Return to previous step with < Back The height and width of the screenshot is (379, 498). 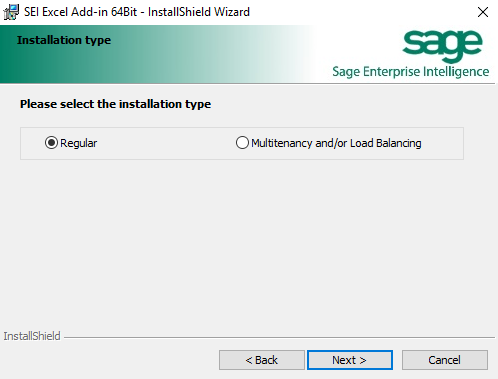[262, 360]
